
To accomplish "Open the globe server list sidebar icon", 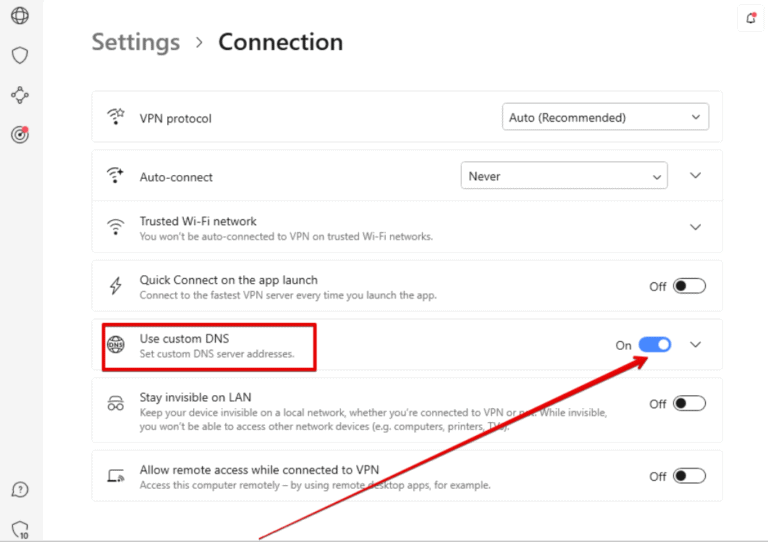I will point(20,15).
